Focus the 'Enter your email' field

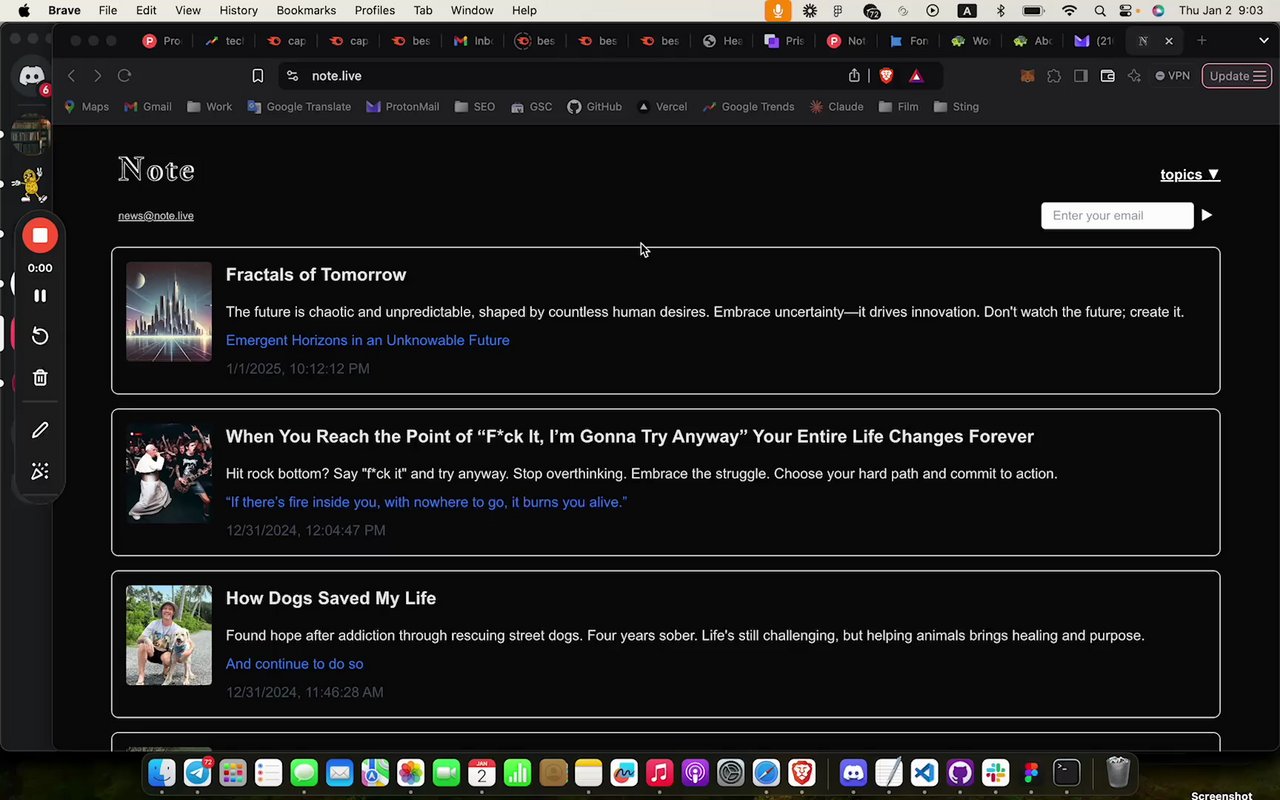(x=1117, y=215)
